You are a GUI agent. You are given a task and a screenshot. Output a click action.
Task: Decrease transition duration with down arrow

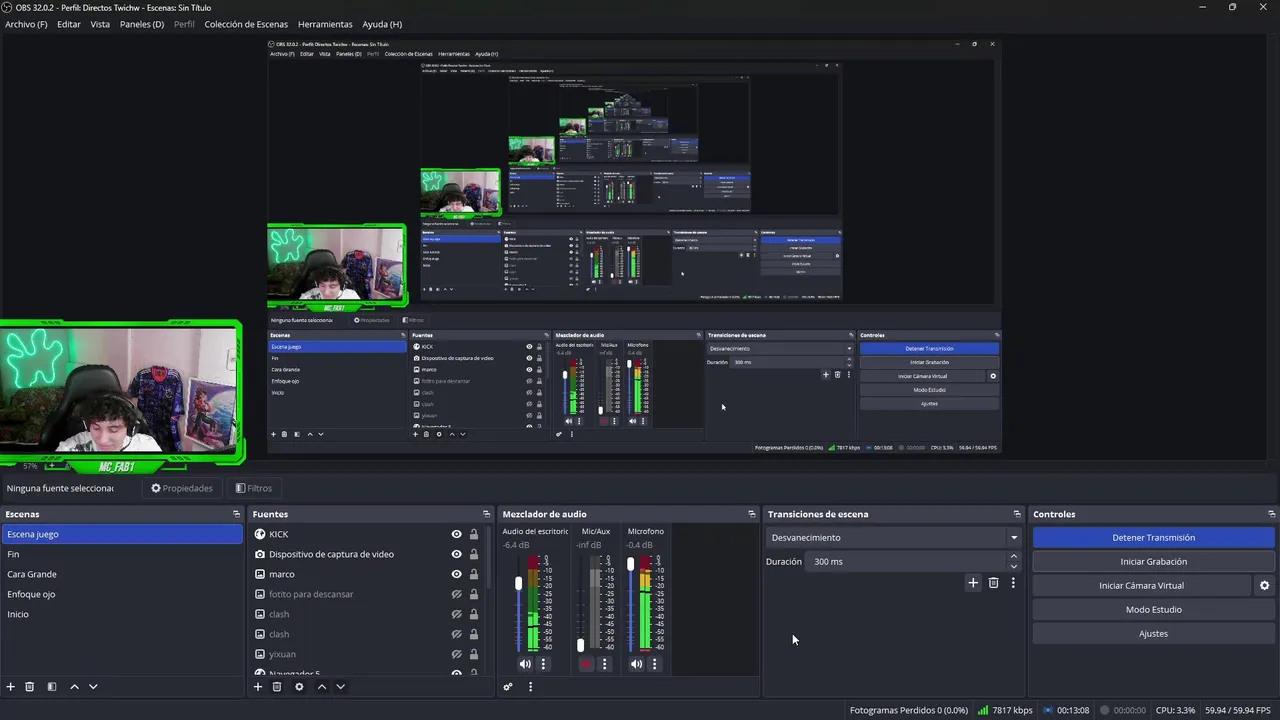point(1013,566)
